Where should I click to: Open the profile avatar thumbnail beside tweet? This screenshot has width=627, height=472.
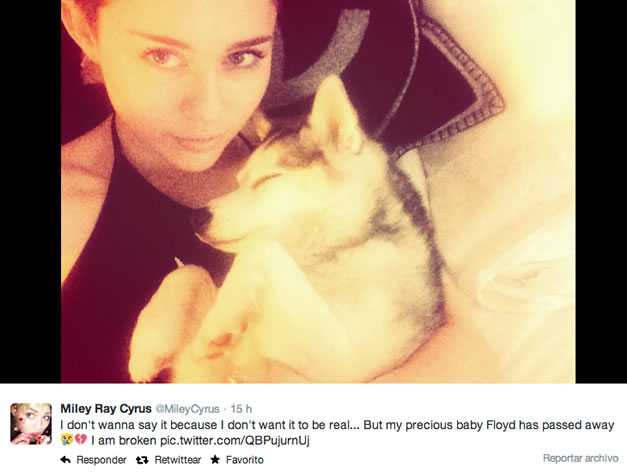pos(31,424)
